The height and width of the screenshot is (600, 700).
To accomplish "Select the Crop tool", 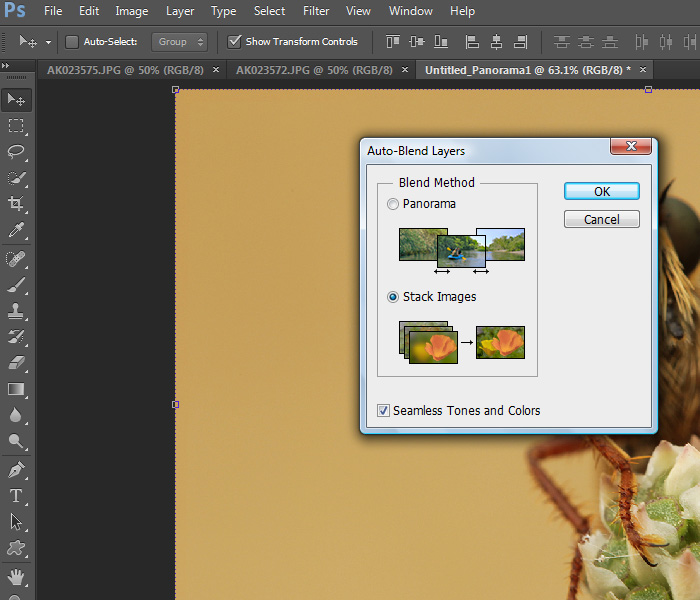I will click(x=17, y=204).
